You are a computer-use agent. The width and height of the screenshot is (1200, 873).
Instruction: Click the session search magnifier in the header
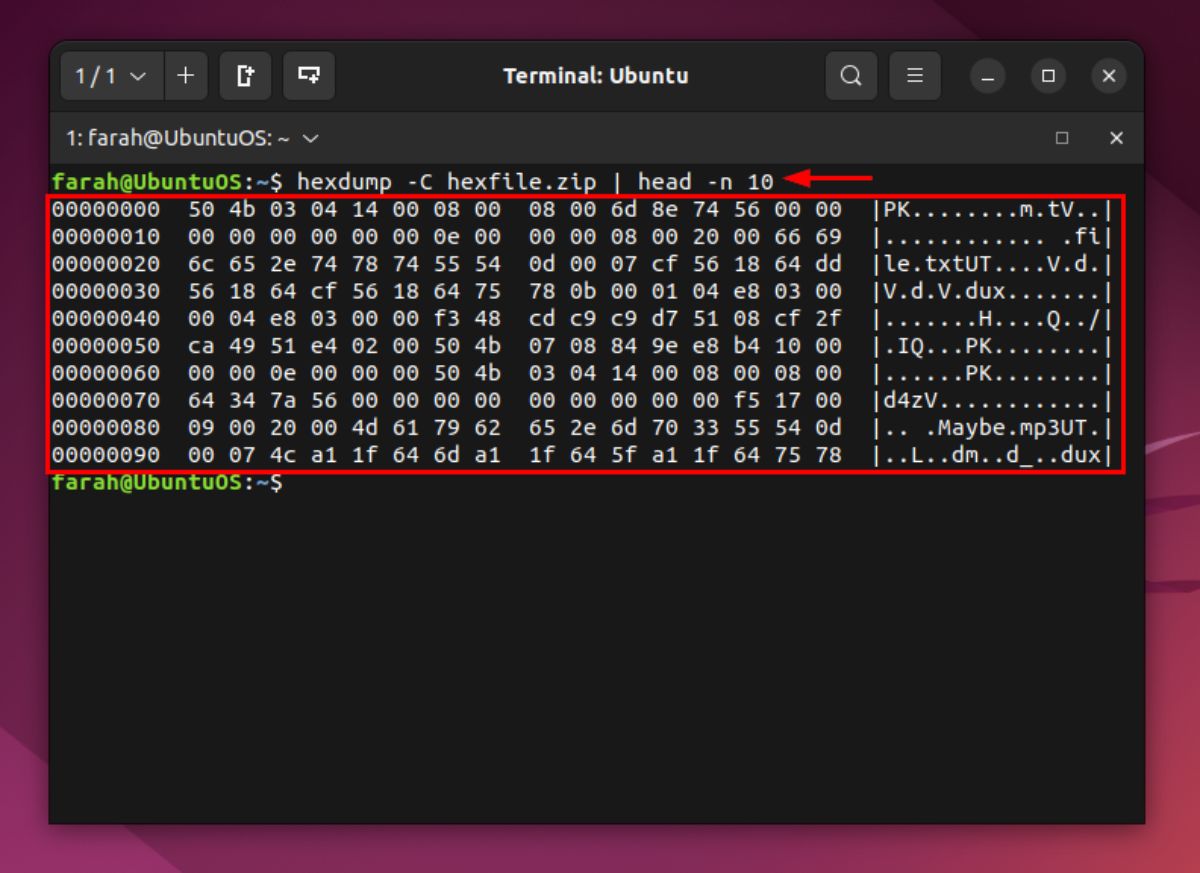click(x=851, y=75)
